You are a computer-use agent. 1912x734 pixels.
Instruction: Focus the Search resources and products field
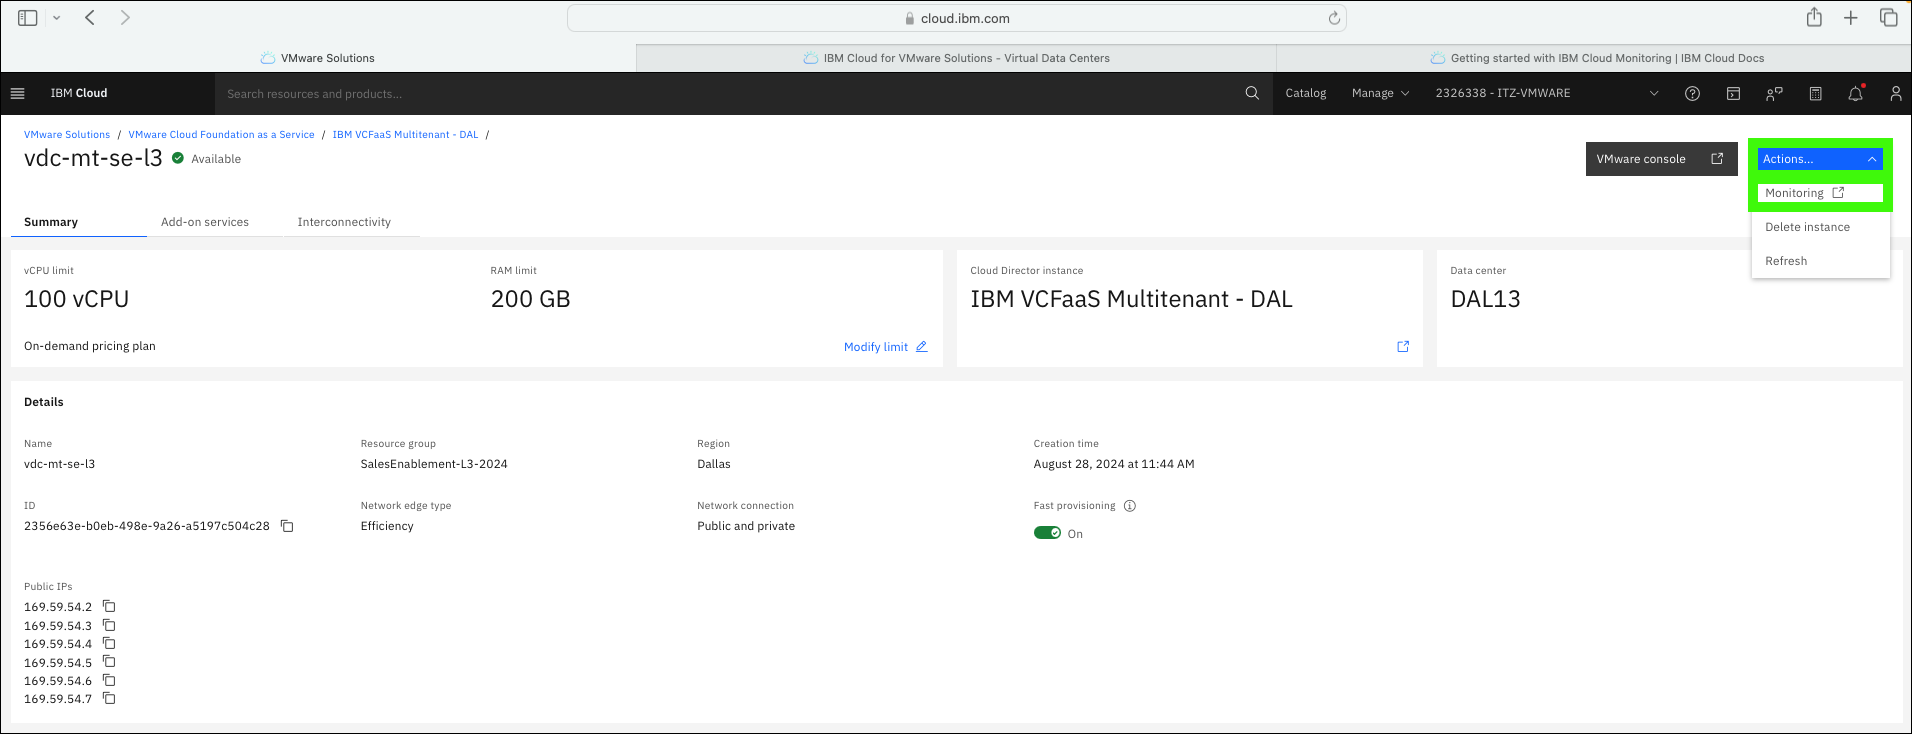[730, 93]
